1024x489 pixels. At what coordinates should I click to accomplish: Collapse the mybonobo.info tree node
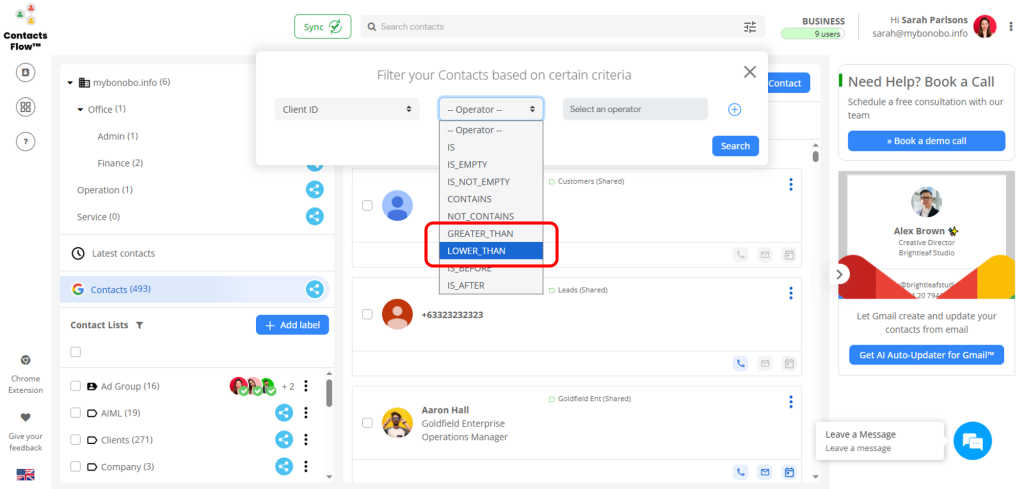(71, 82)
